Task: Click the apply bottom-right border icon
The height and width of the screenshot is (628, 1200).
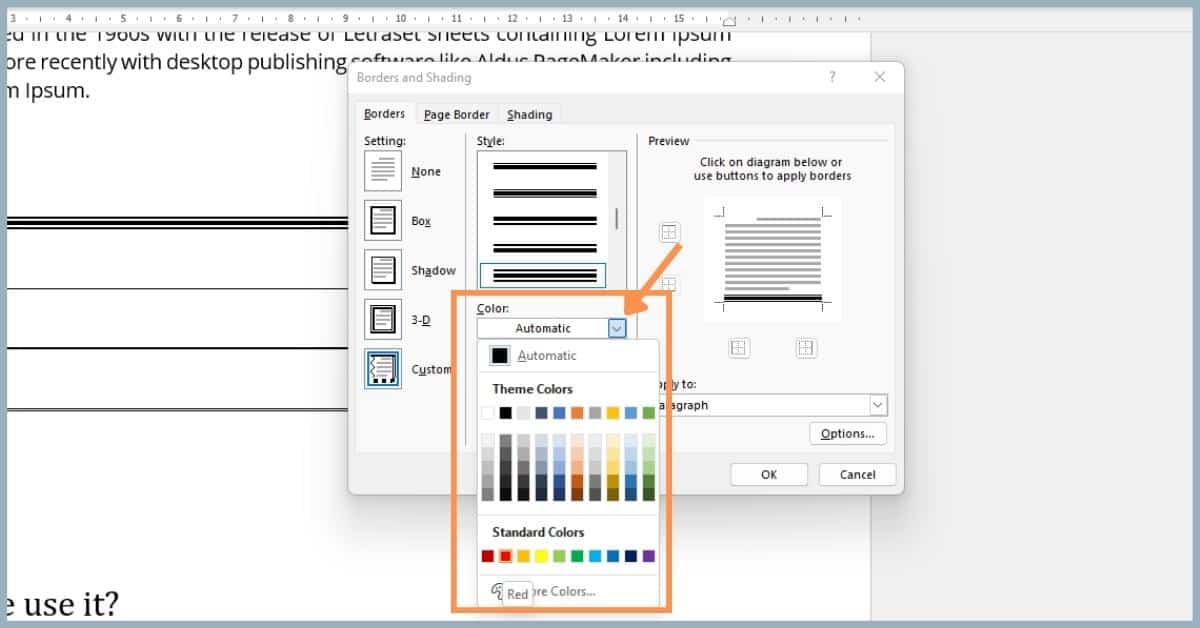Action: [x=808, y=347]
